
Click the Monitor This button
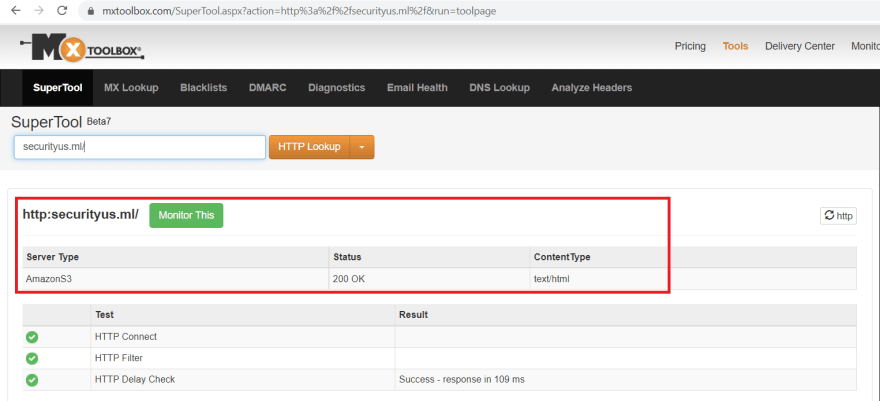186,215
